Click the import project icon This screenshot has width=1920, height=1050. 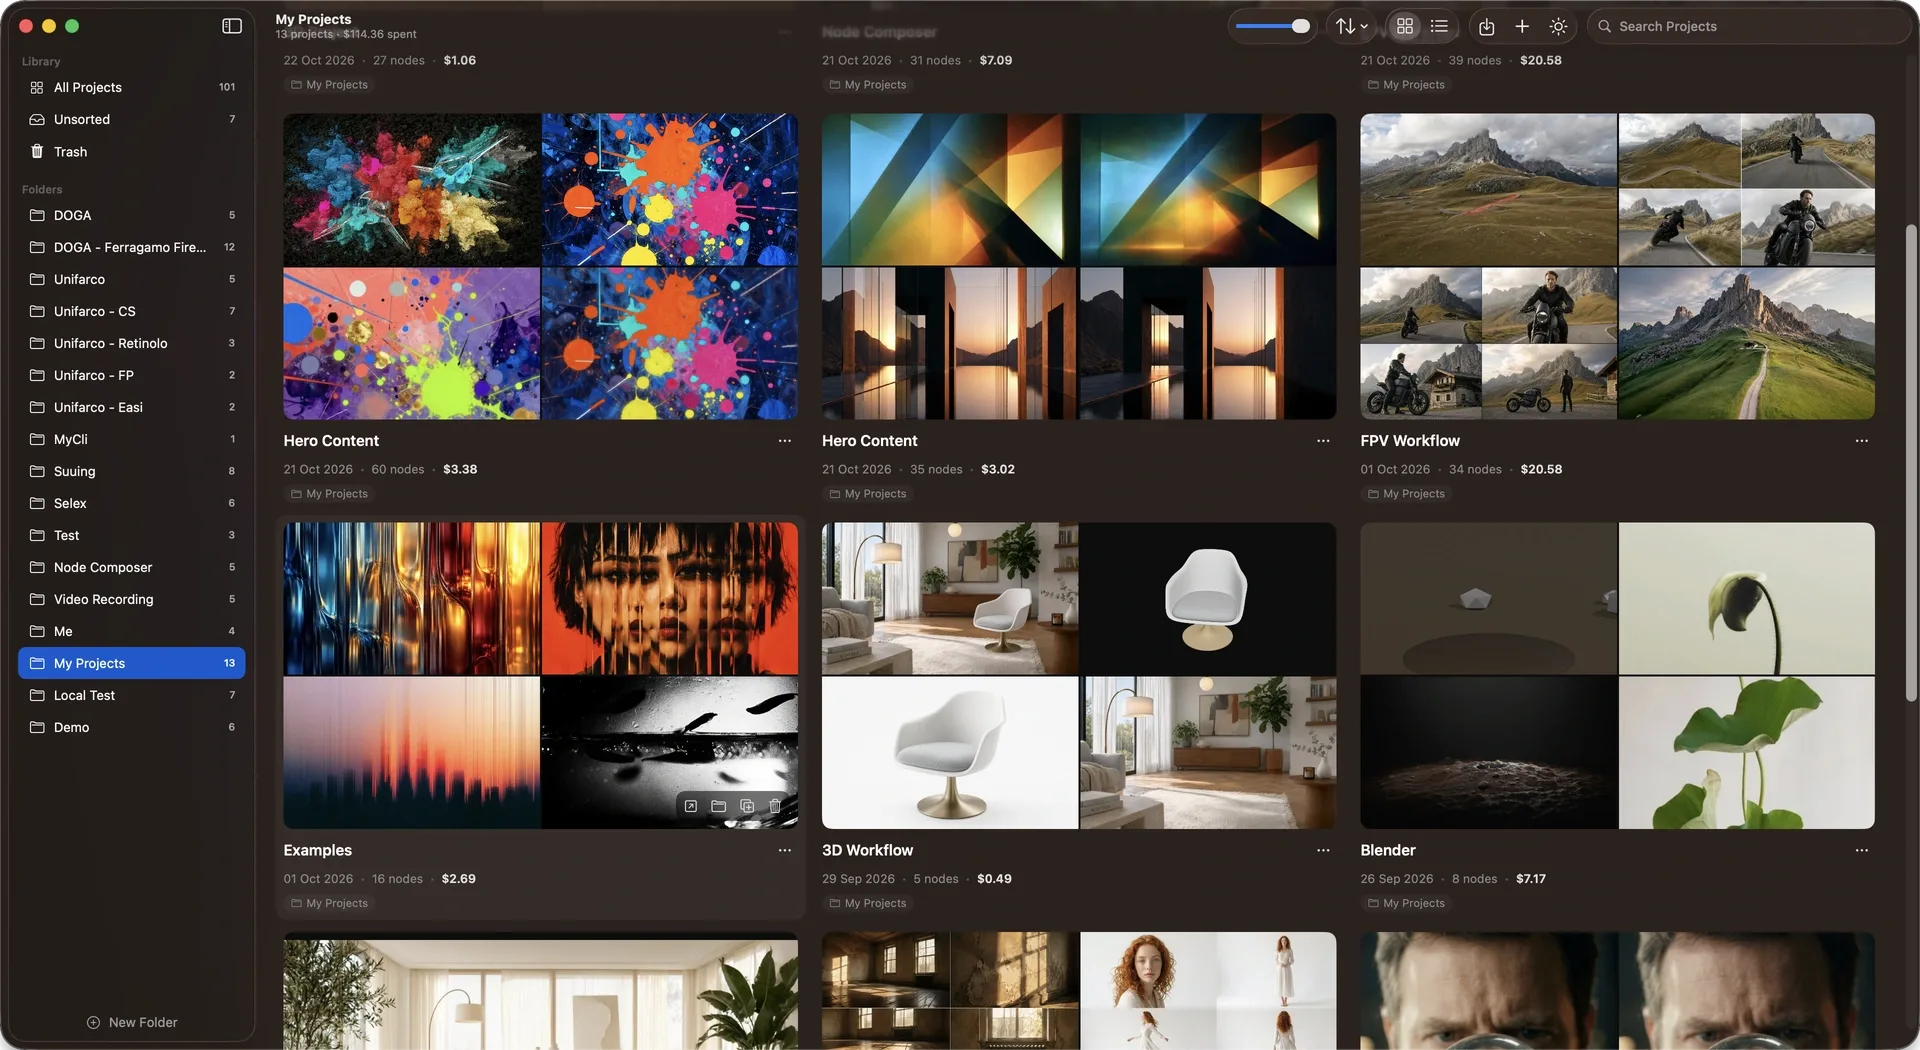click(1486, 26)
